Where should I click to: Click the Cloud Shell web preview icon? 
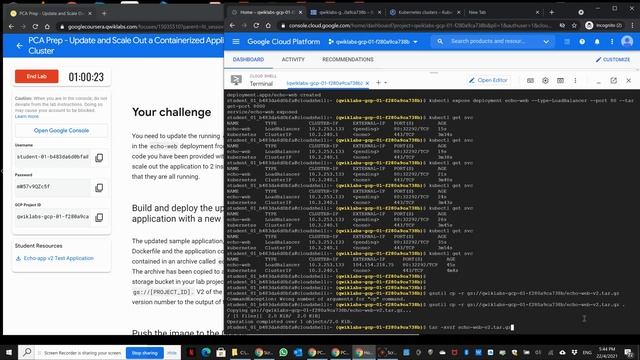tap(560, 81)
